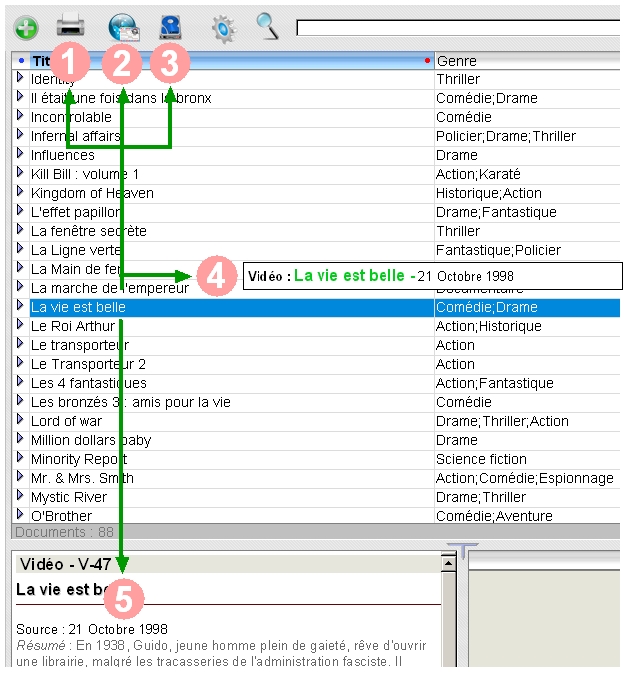Viewport: 629px width, 673px height.
Task: Click the printer icon in toolbar
Action: [71, 26]
